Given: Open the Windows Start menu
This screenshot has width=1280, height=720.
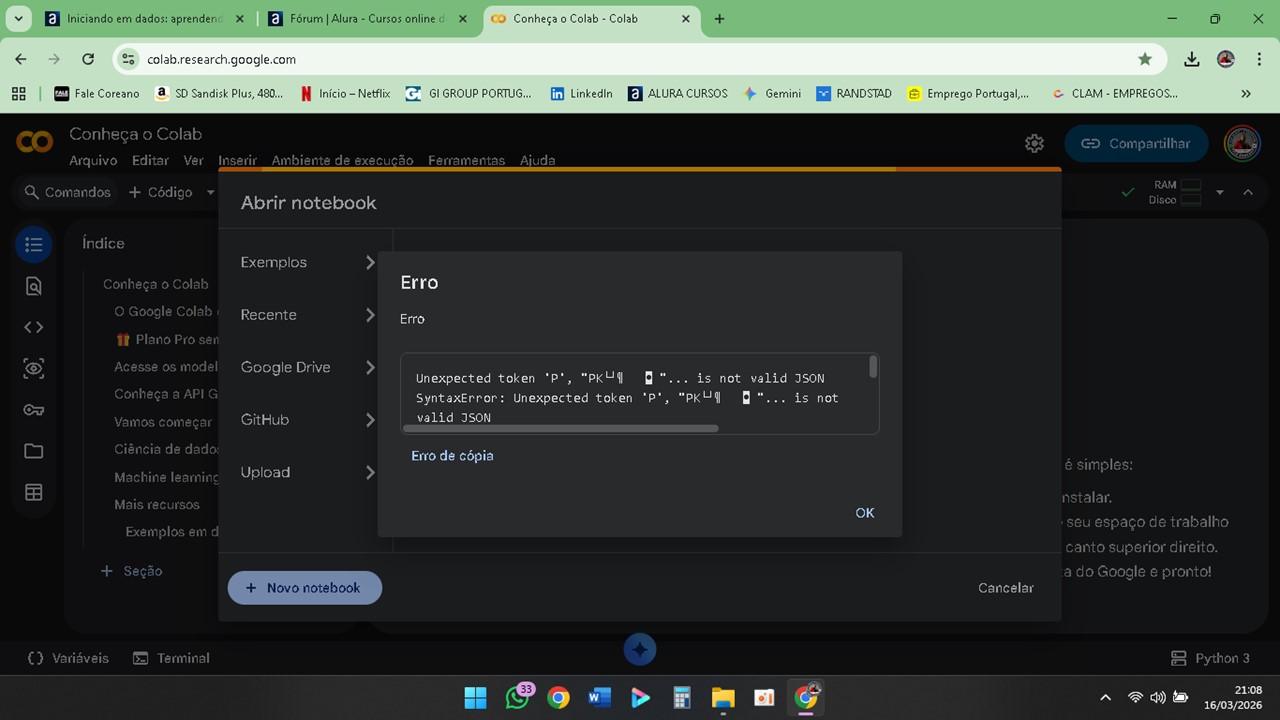Looking at the screenshot, I should (476, 697).
